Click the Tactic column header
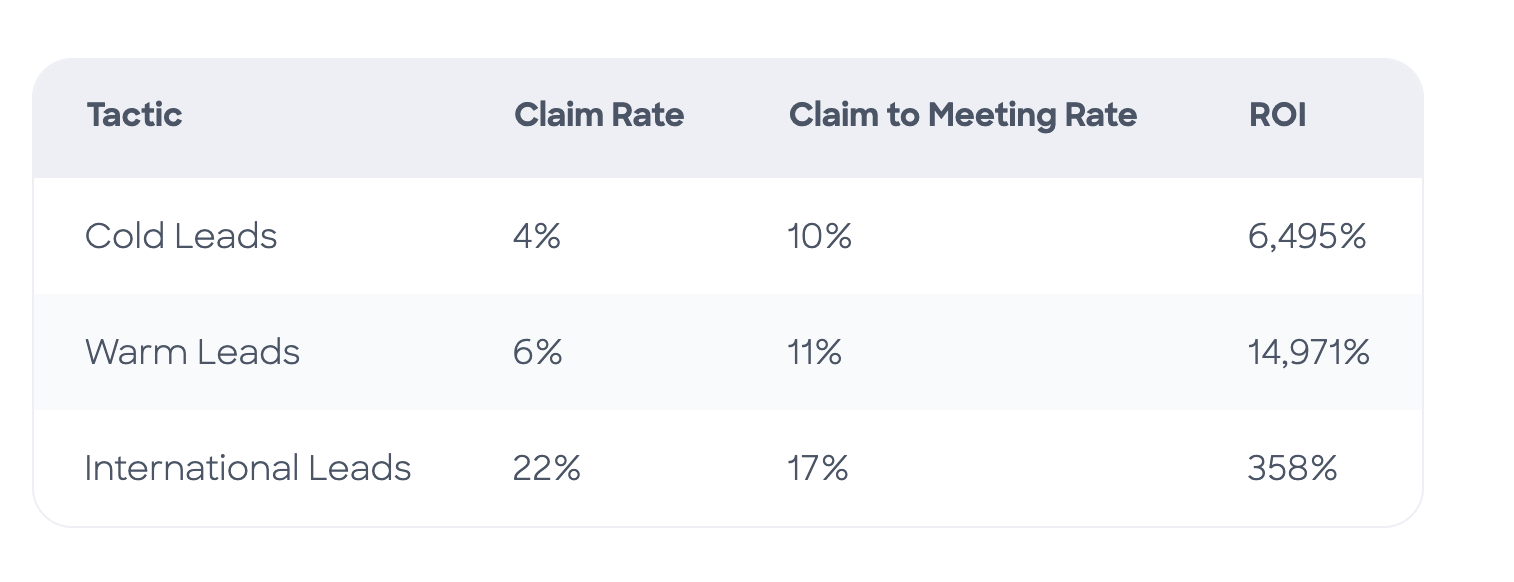The image size is (1514, 582). pos(134,115)
